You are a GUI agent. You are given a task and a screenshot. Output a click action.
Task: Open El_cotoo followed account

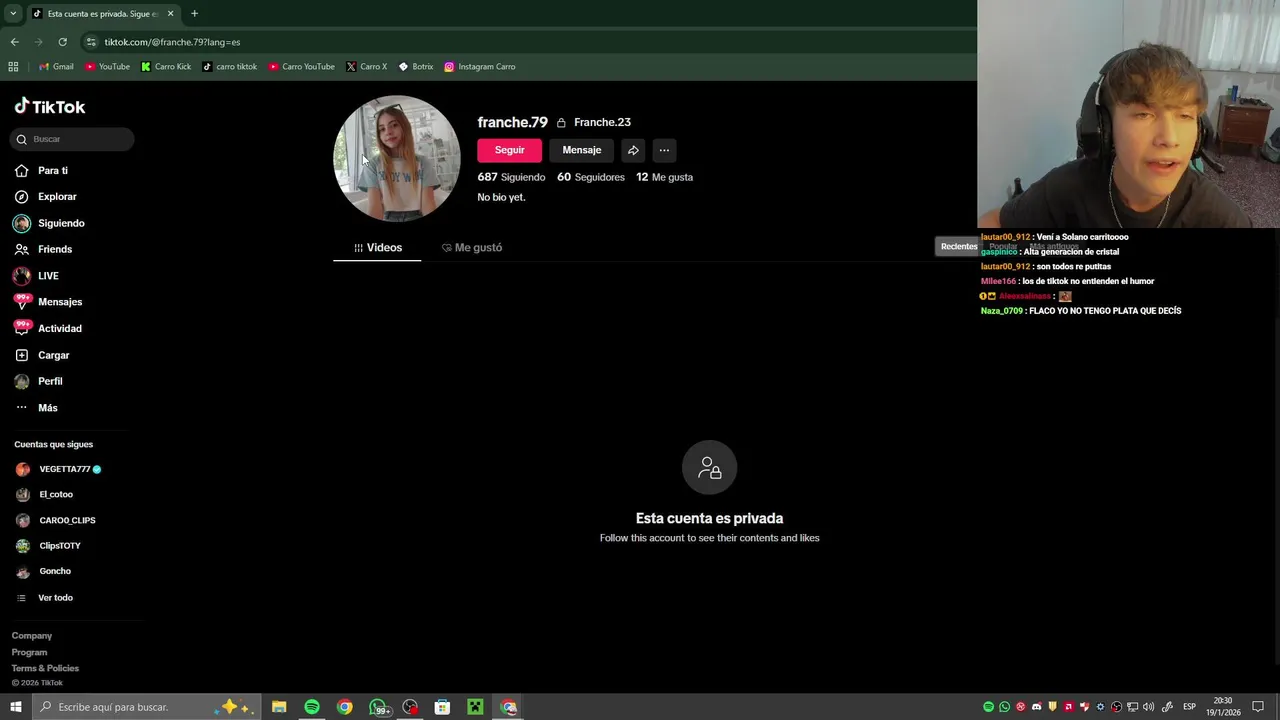click(x=44, y=494)
